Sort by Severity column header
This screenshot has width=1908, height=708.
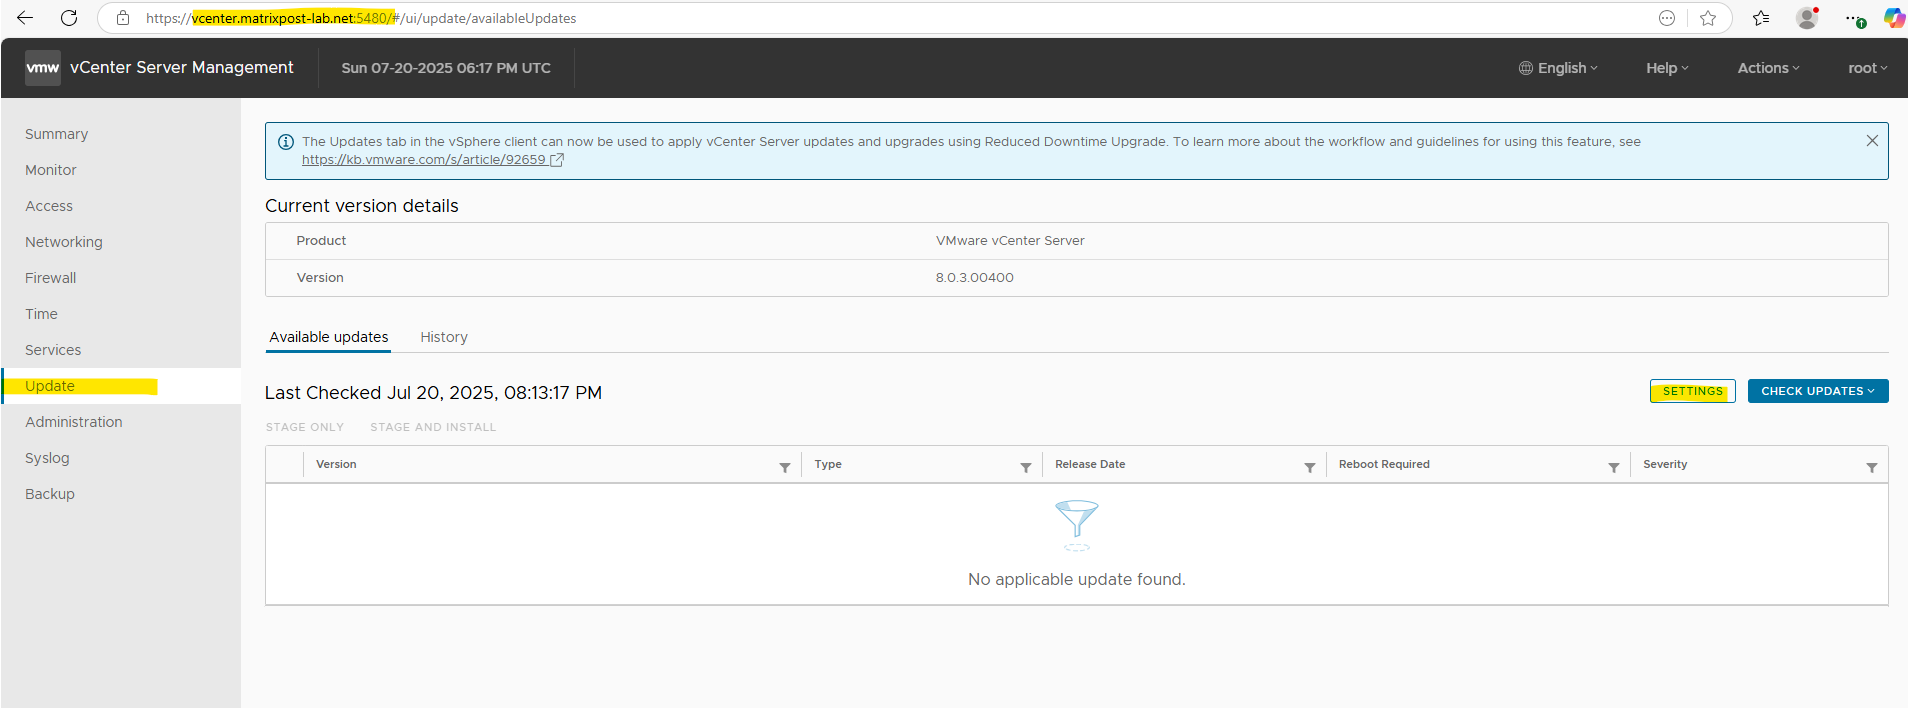(1665, 464)
